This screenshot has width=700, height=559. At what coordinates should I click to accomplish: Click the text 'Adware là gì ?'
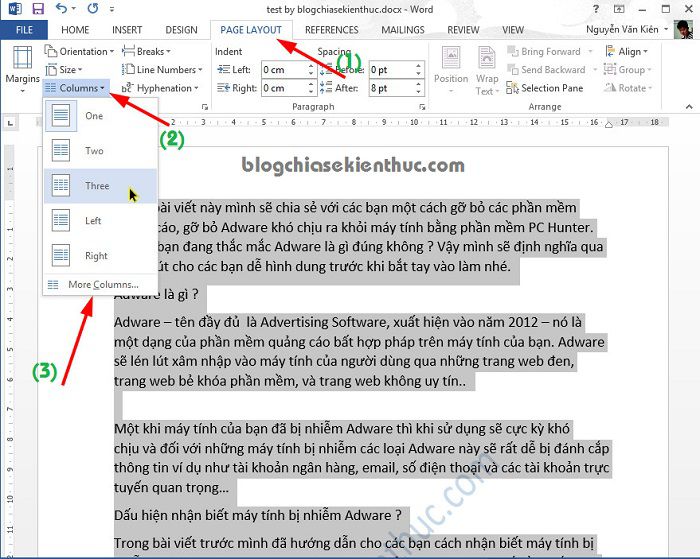click(156, 294)
